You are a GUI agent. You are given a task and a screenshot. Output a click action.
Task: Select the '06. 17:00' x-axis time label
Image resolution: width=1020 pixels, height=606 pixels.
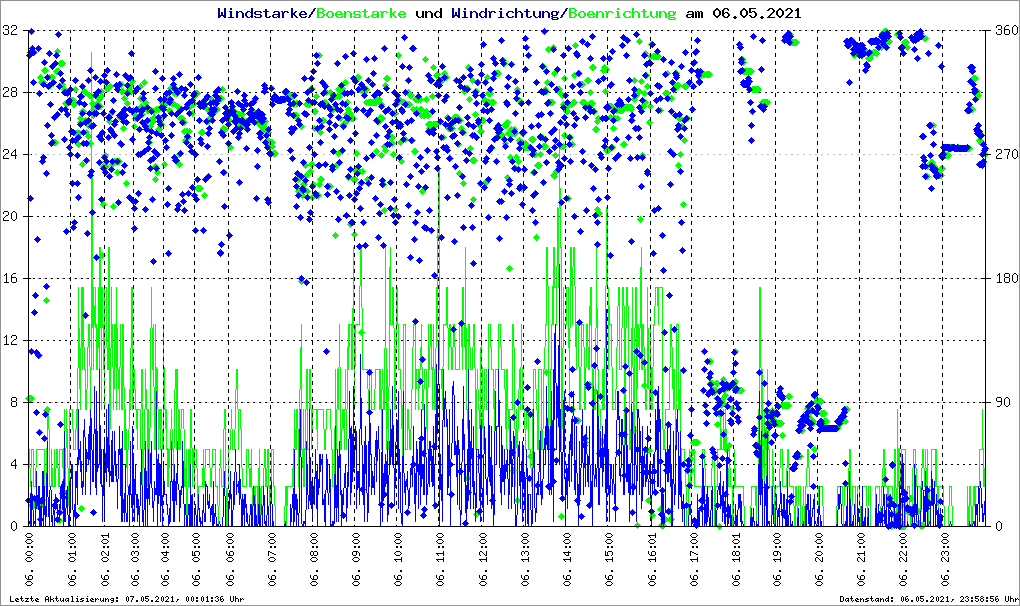693,560
